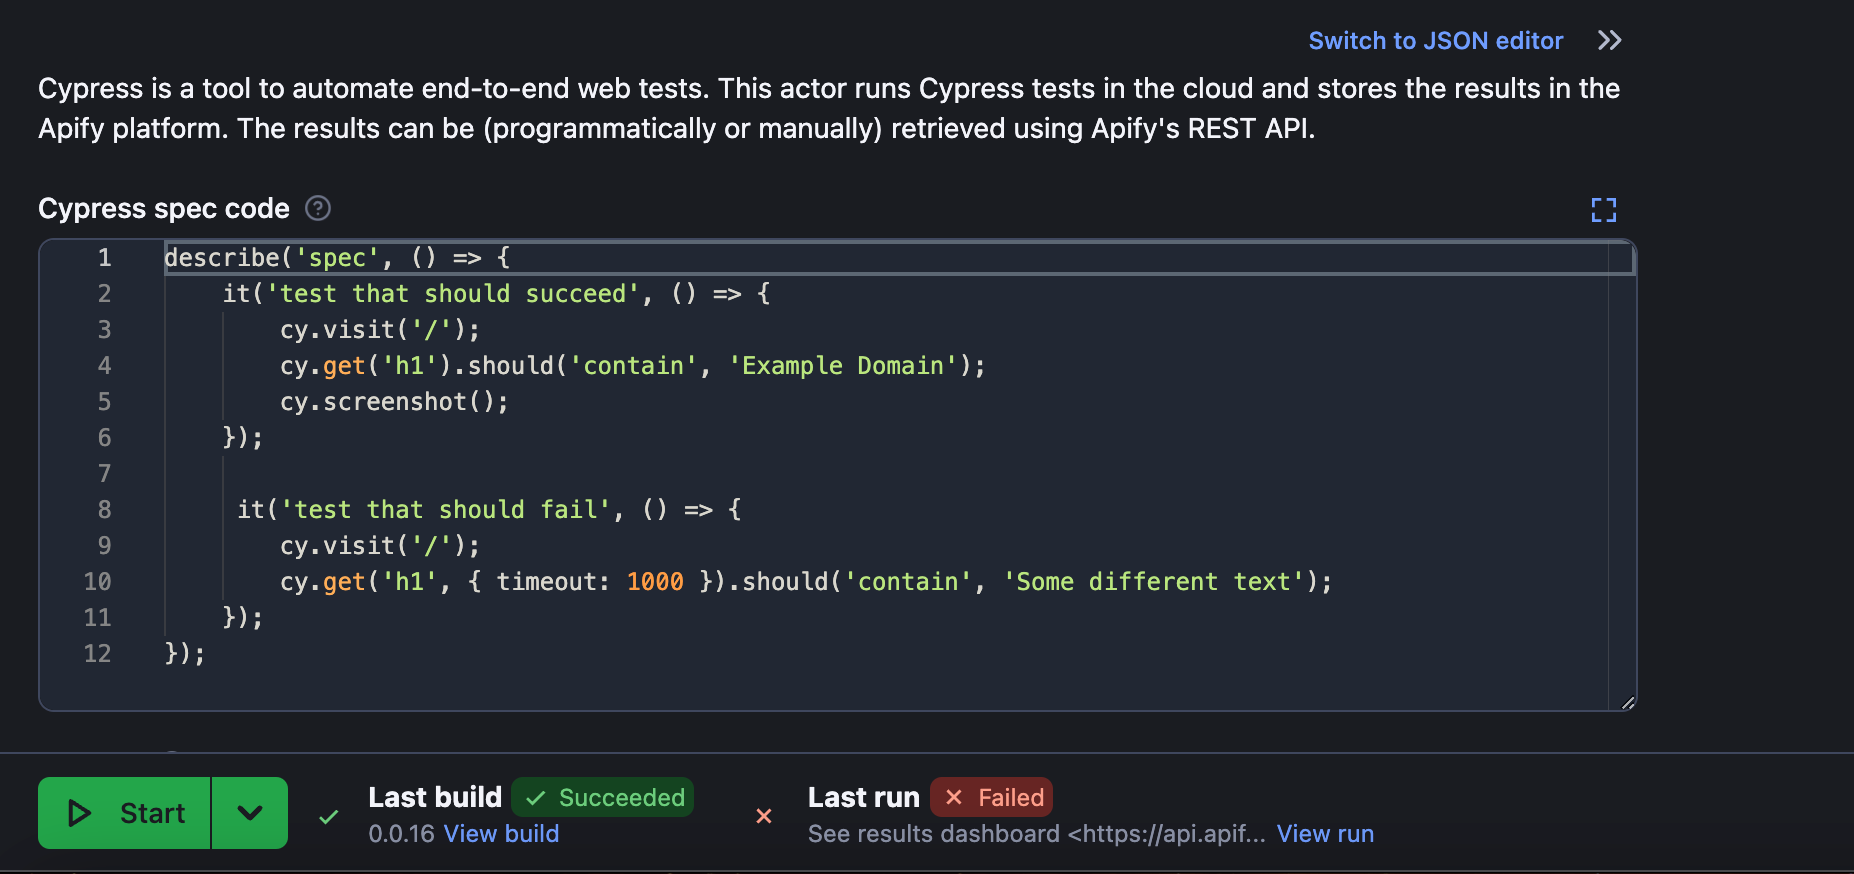
Task: Click the Succeeded build status badge
Action: point(603,797)
